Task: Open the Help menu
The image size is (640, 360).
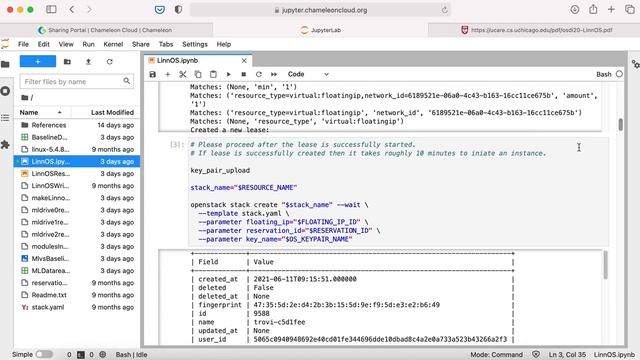Action: click(x=223, y=44)
